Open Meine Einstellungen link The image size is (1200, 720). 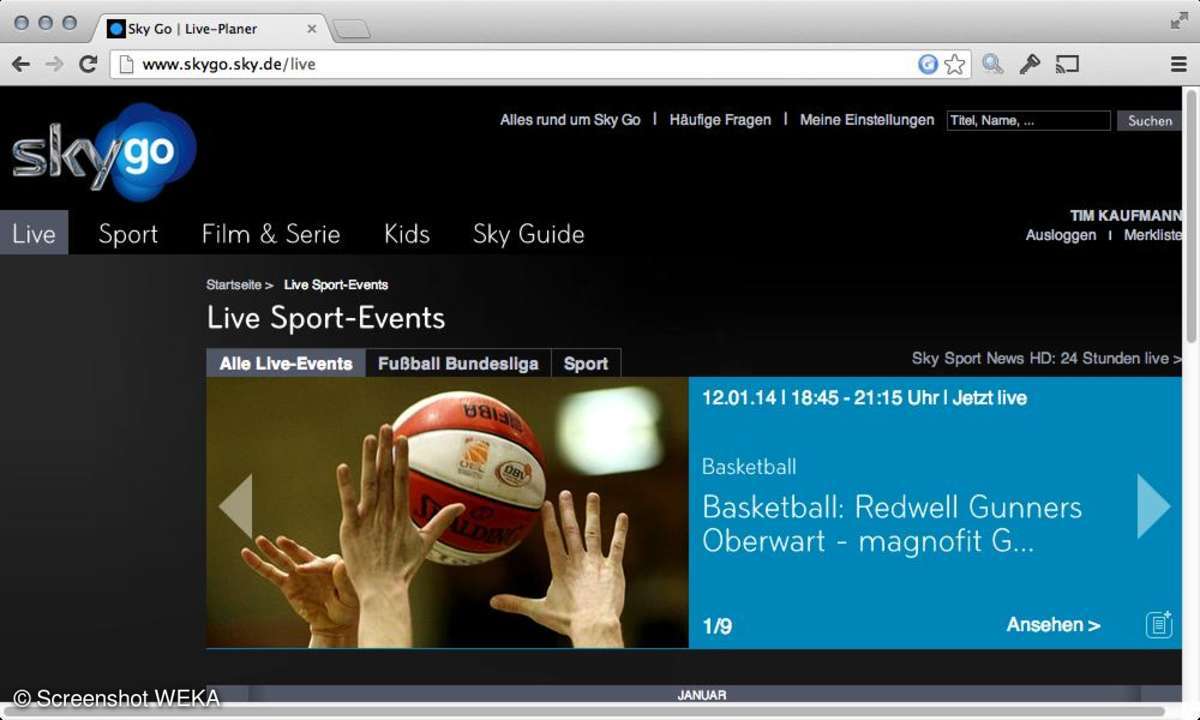click(x=867, y=120)
